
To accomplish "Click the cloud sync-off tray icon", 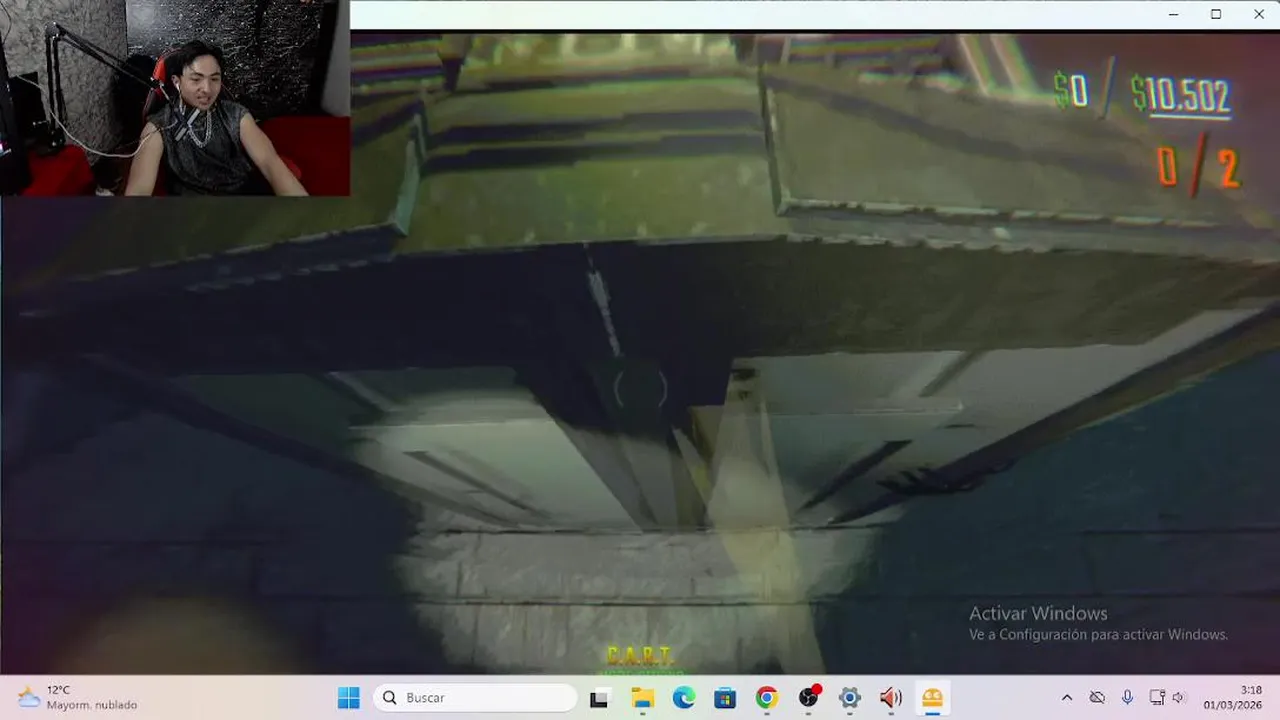I will (x=1097, y=698).
